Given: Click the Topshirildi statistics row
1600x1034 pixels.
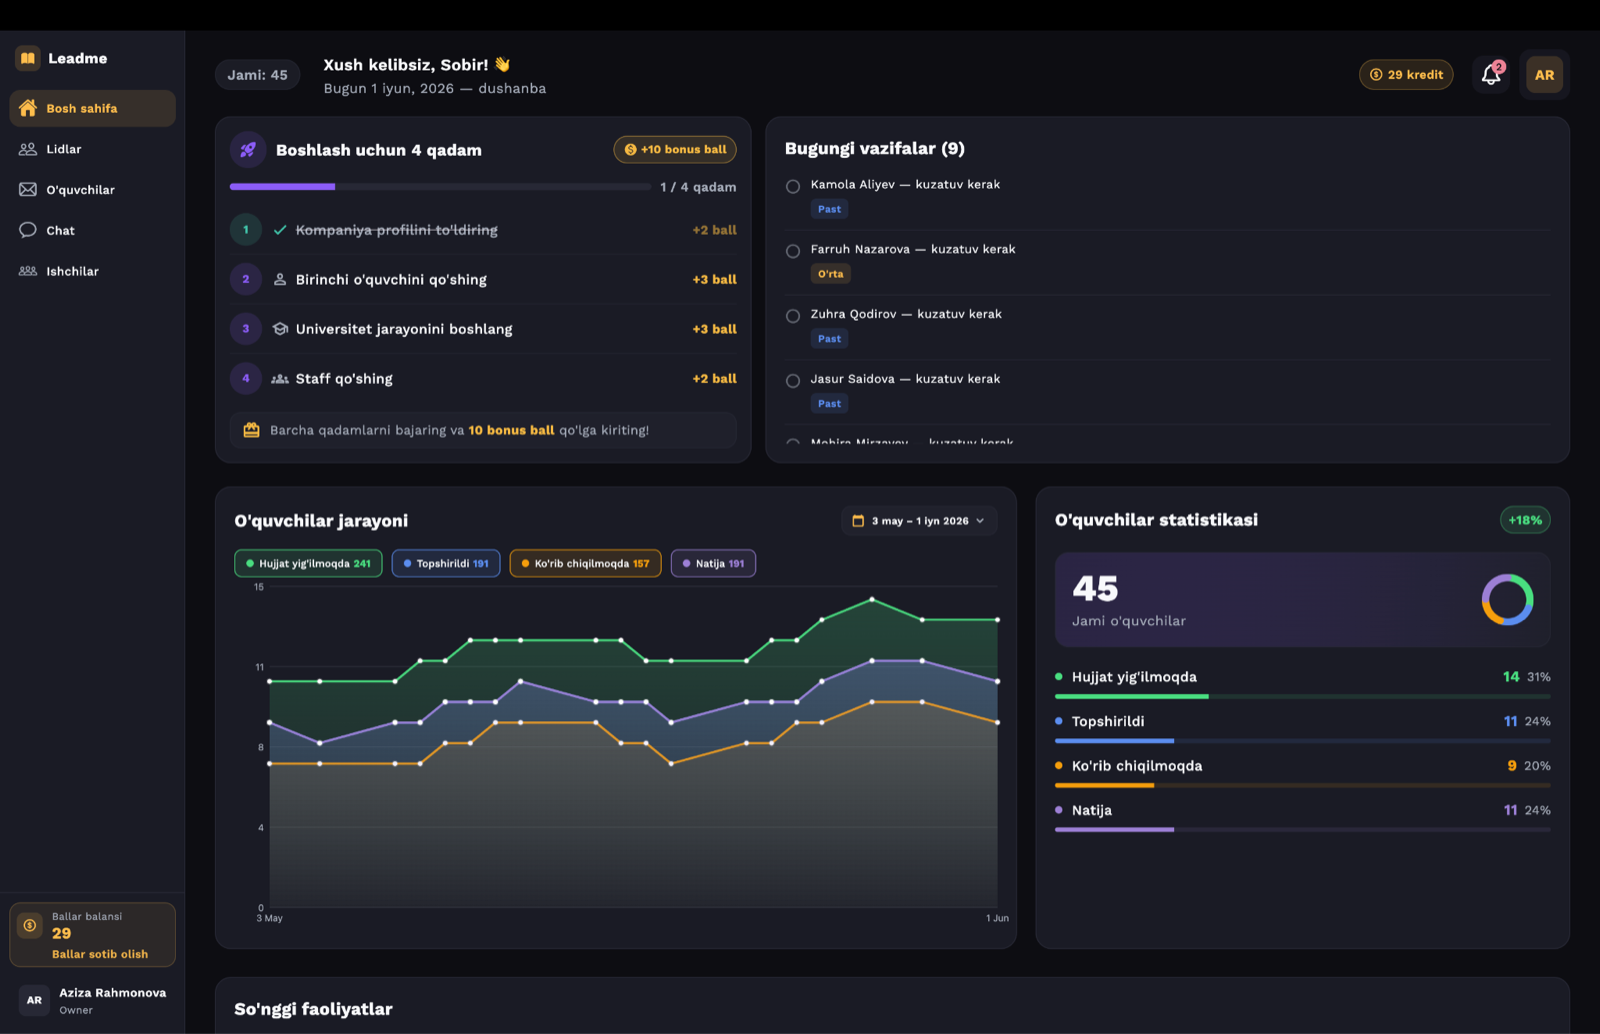Looking at the screenshot, I should pyautogui.click(x=1302, y=726).
